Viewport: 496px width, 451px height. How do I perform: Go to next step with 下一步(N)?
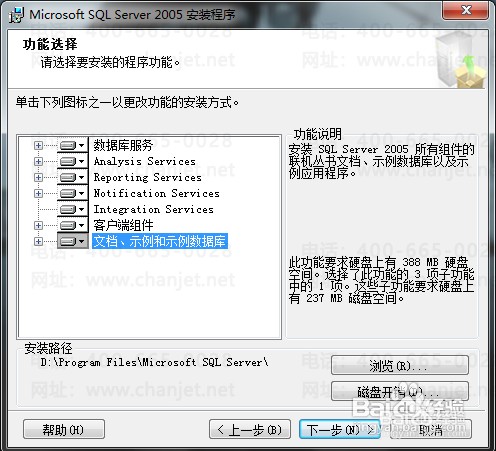click(x=340, y=429)
